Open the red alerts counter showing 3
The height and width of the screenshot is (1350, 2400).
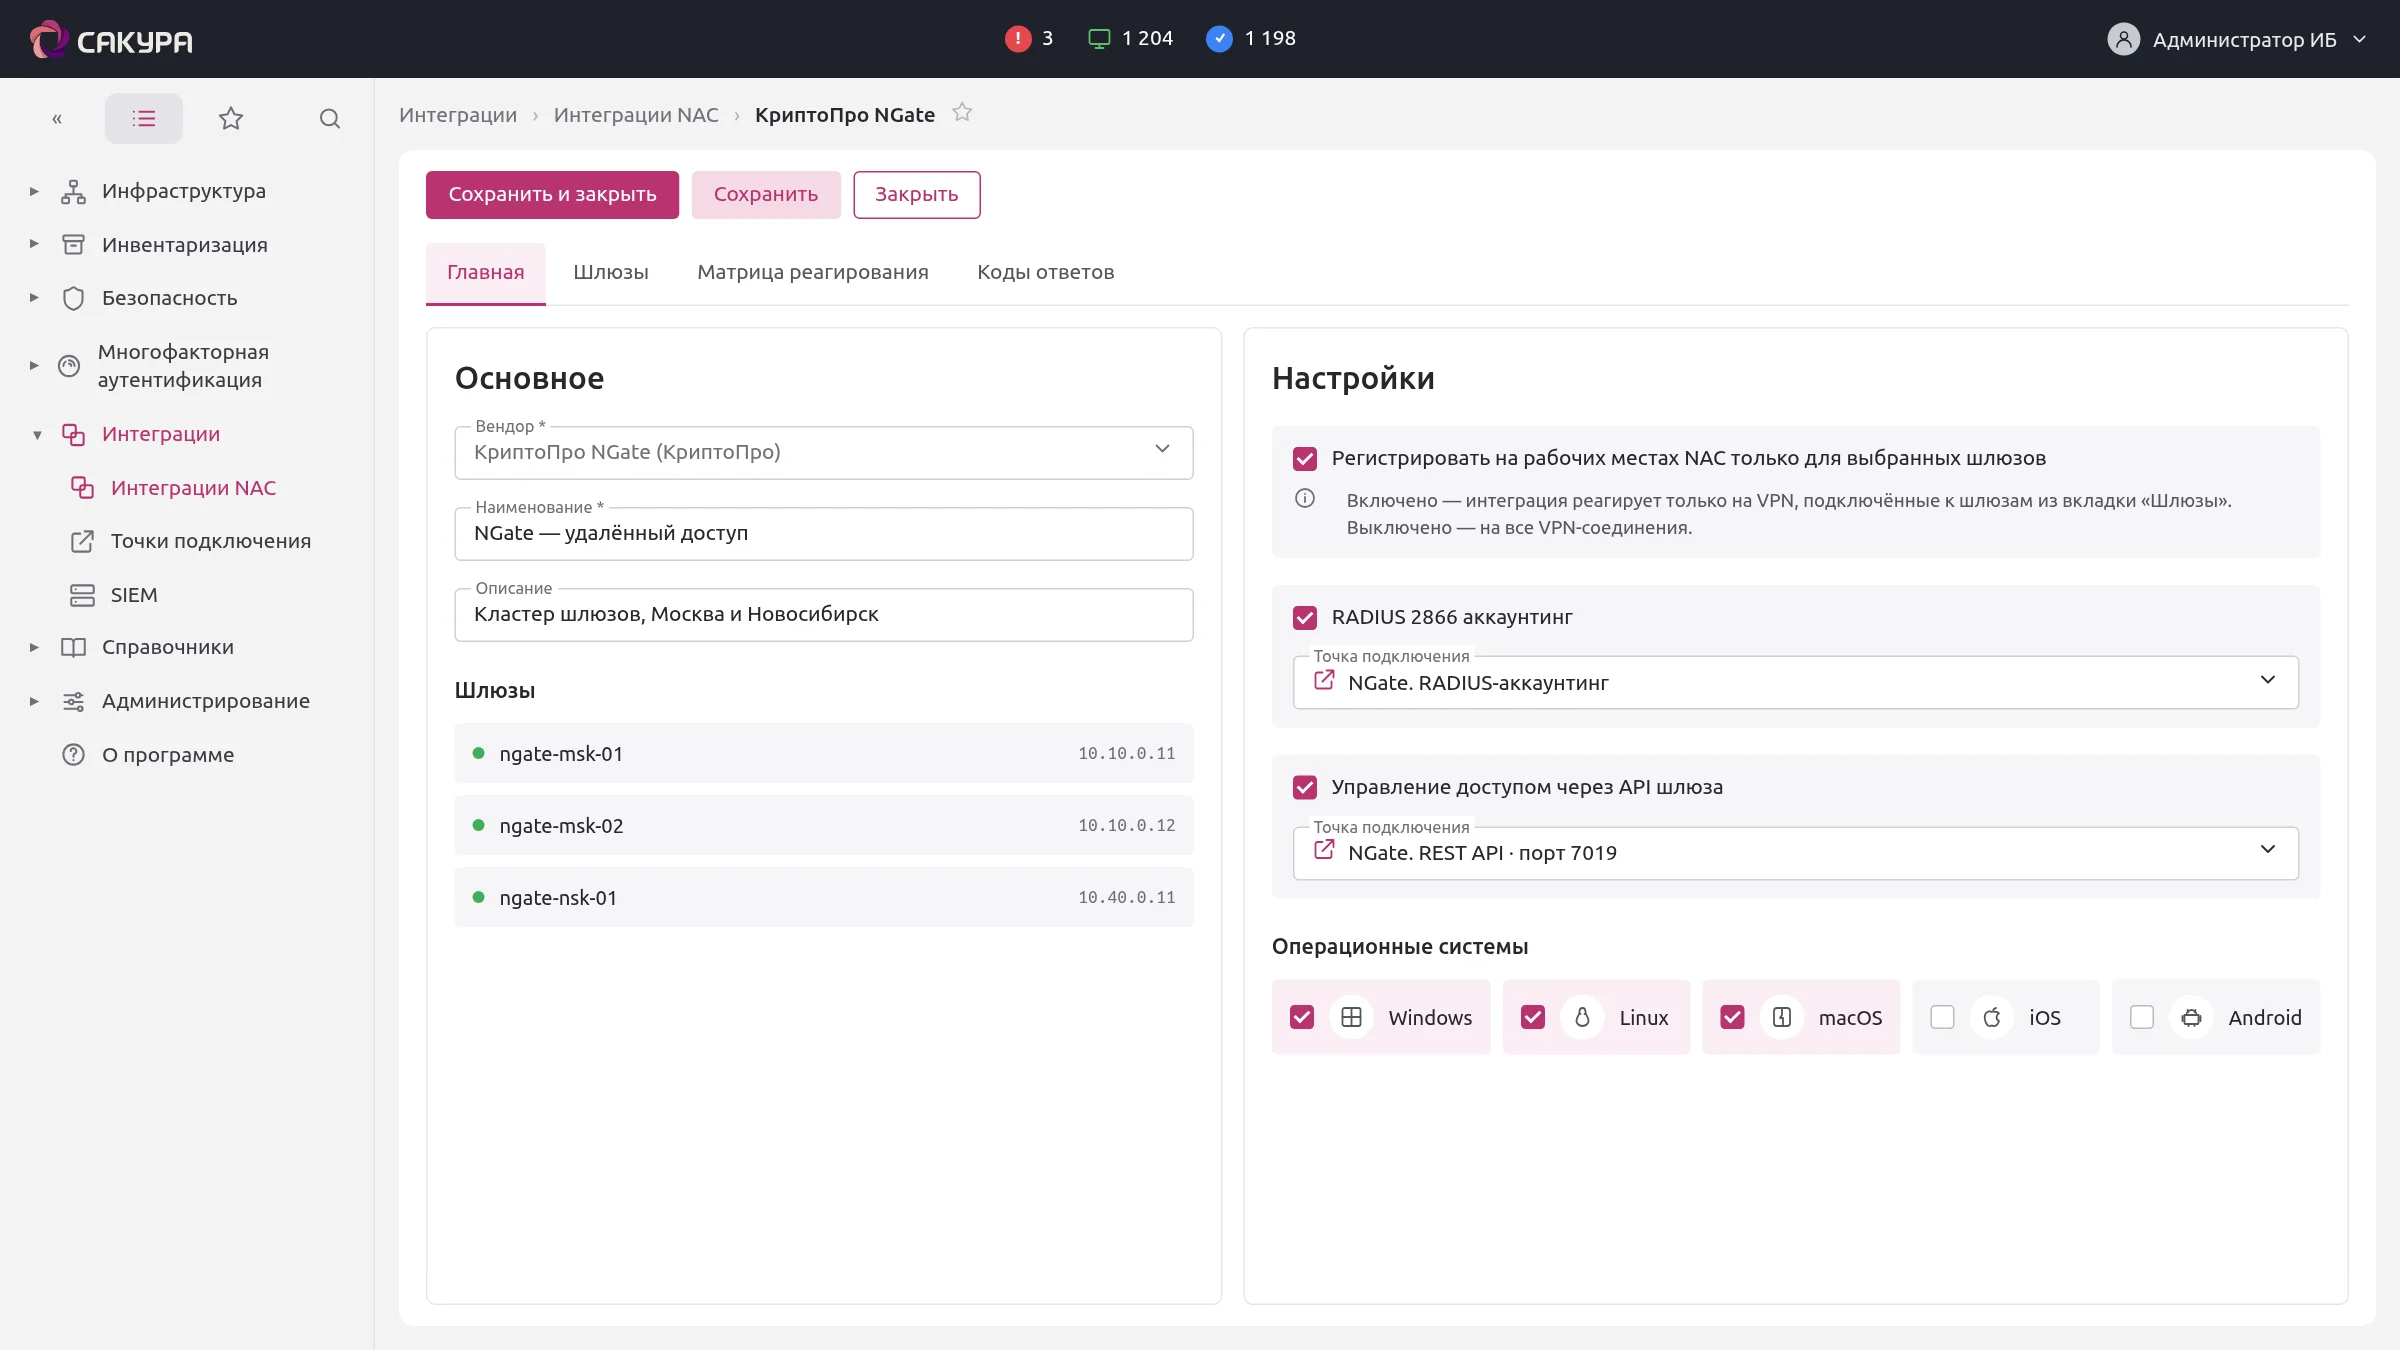[x=1028, y=38]
